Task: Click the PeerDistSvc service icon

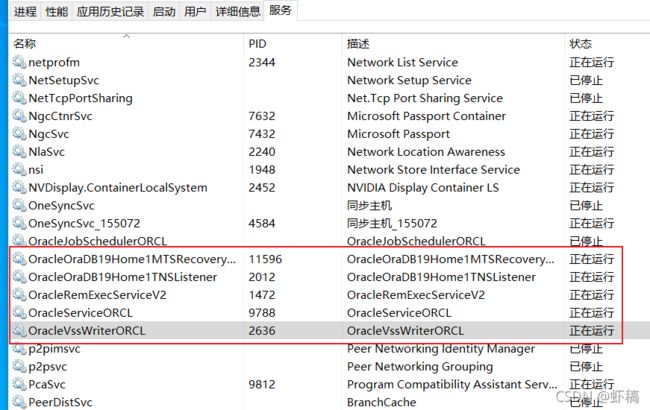Action: pyautogui.click(x=19, y=402)
